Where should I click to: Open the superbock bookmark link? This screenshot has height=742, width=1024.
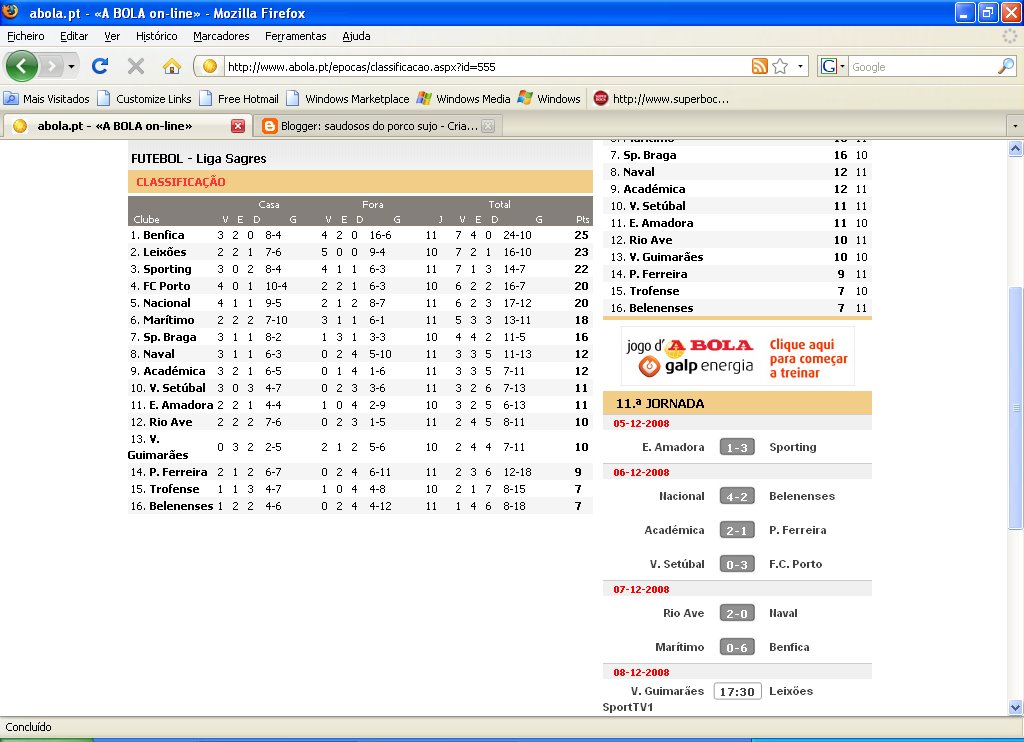(661, 99)
